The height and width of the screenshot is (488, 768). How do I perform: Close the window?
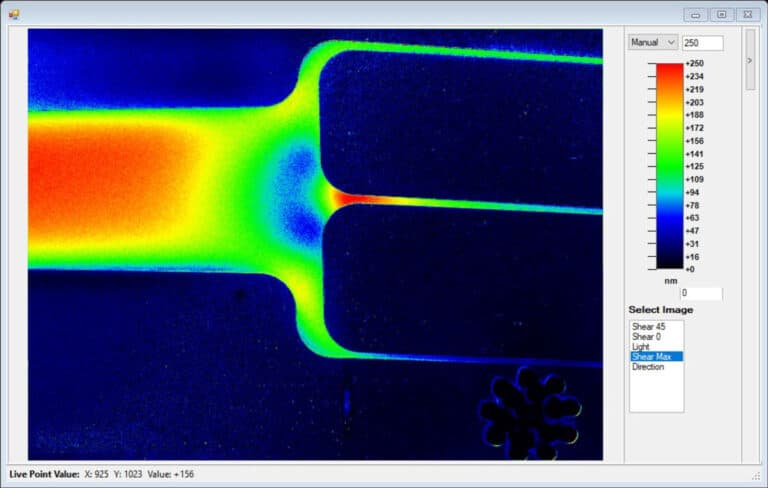[x=747, y=15]
